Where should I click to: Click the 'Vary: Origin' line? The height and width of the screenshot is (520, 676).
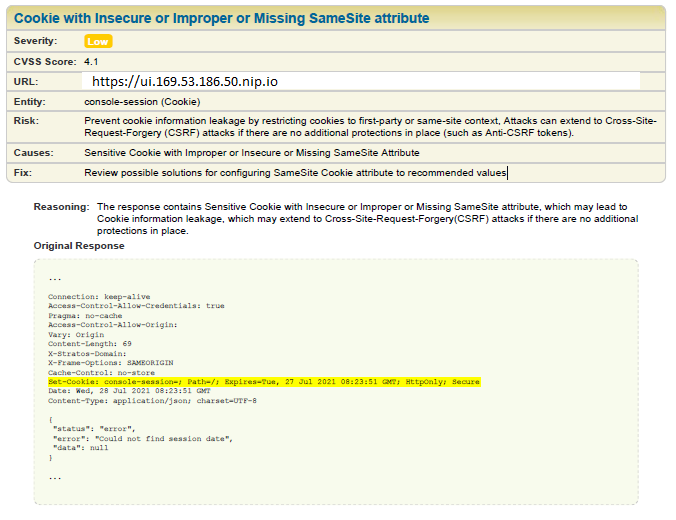click(x=76, y=335)
